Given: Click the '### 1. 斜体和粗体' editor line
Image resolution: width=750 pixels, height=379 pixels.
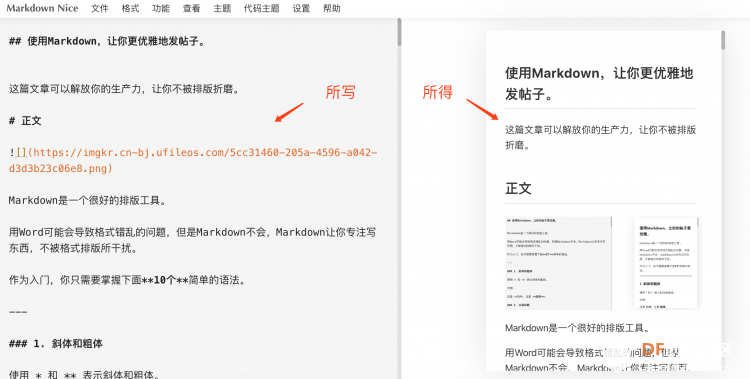Looking at the screenshot, I should pyautogui.click(x=55, y=344).
